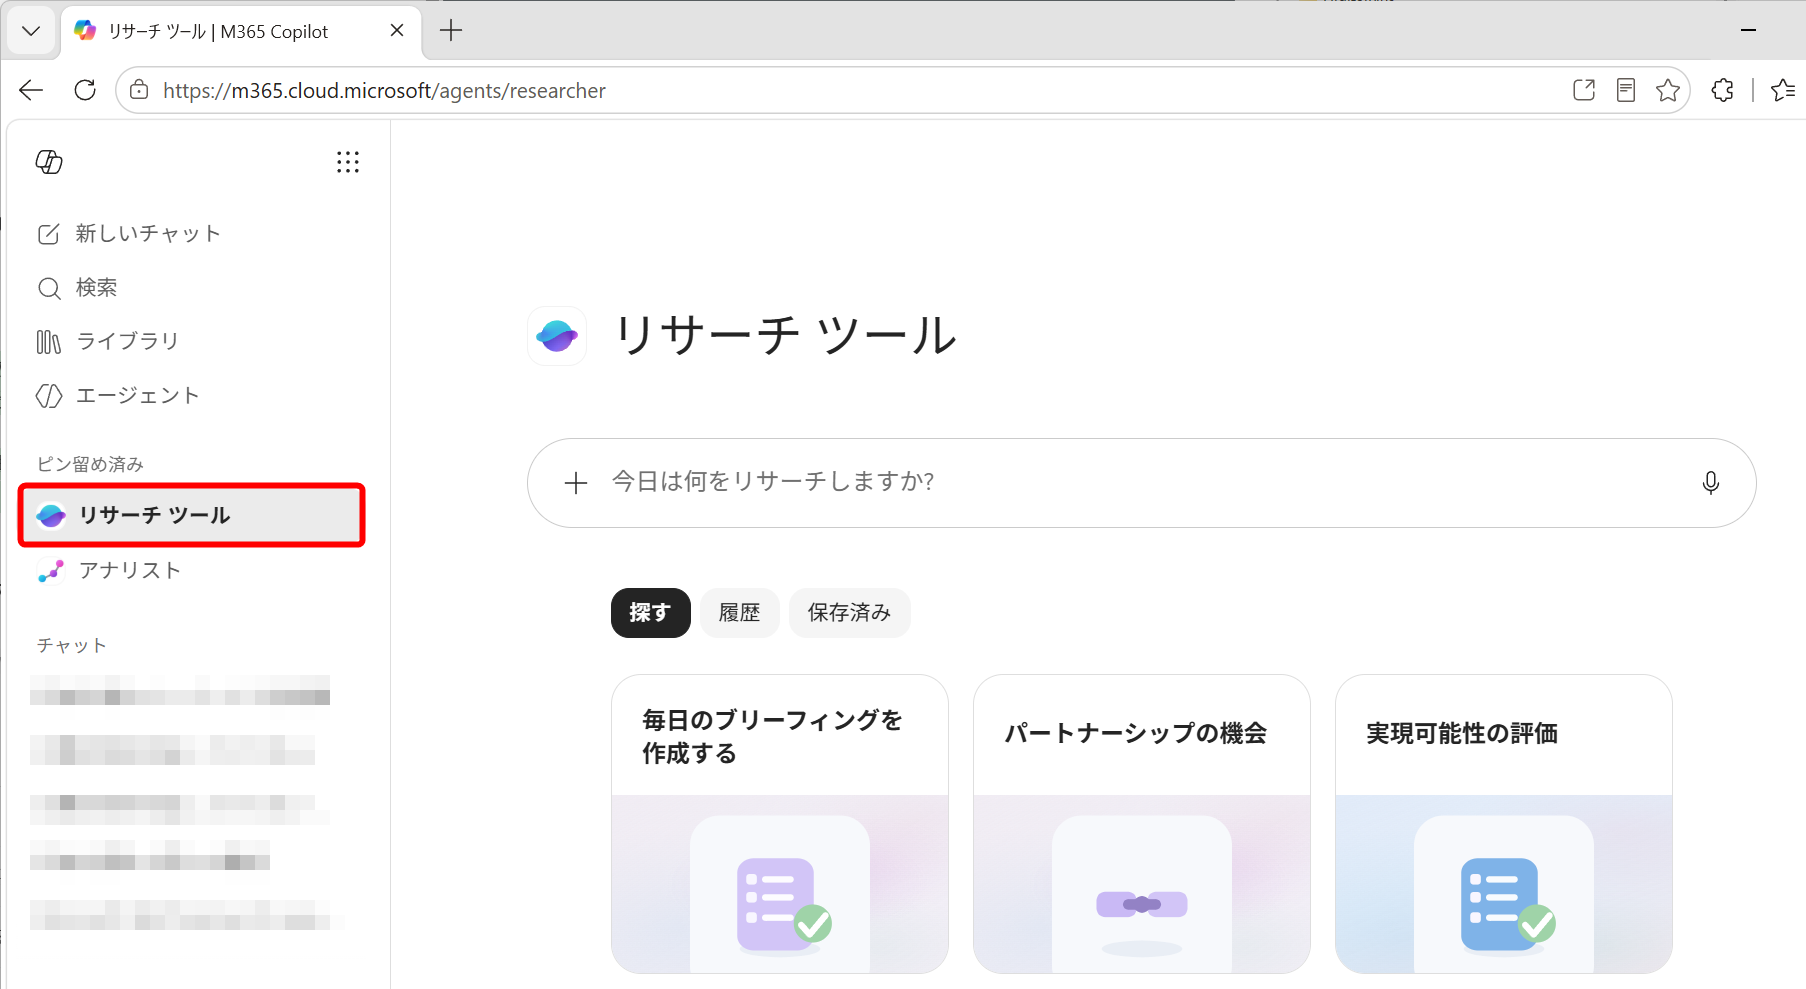Click the アナリスト graph icon

(50, 570)
